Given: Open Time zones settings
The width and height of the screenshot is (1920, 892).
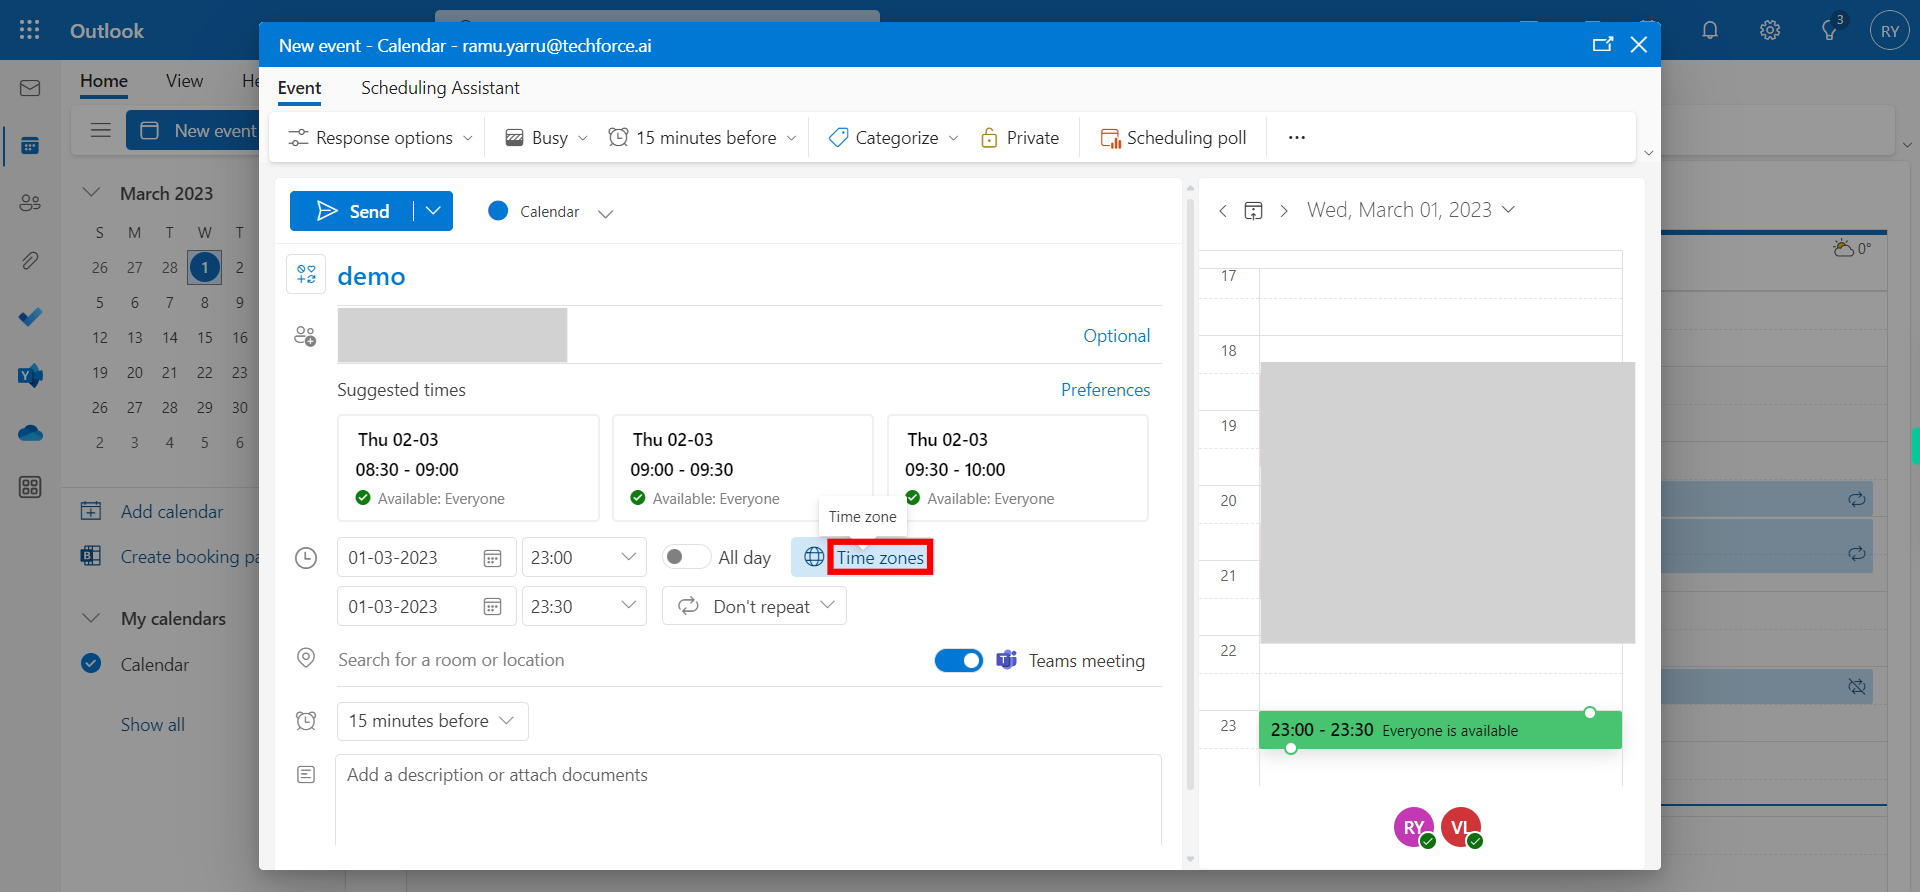Looking at the screenshot, I should [x=880, y=558].
